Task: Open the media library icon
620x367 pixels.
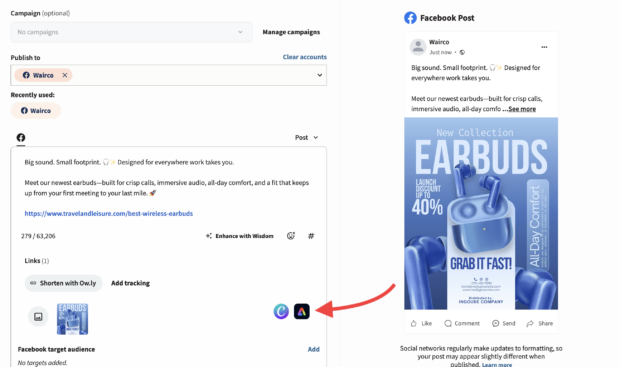Action: (38, 317)
